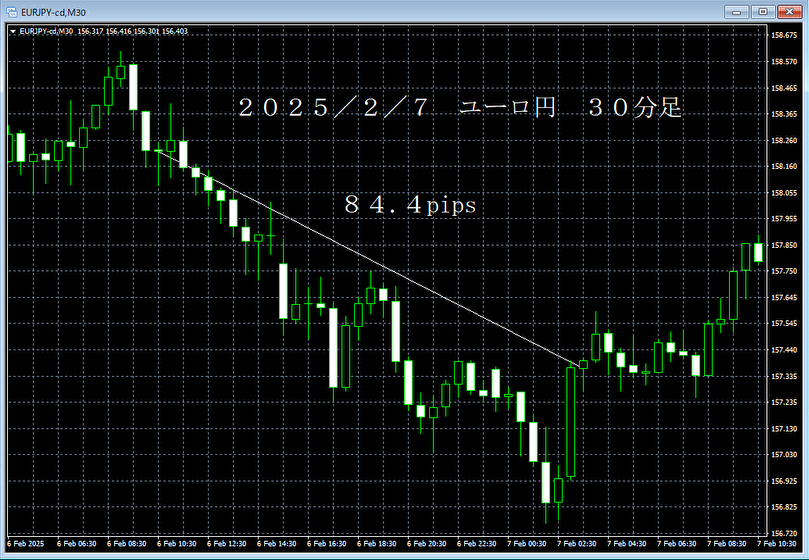Click price label 156.825 on the scale
The width and height of the screenshot is (809, 560).
(784, 507)
